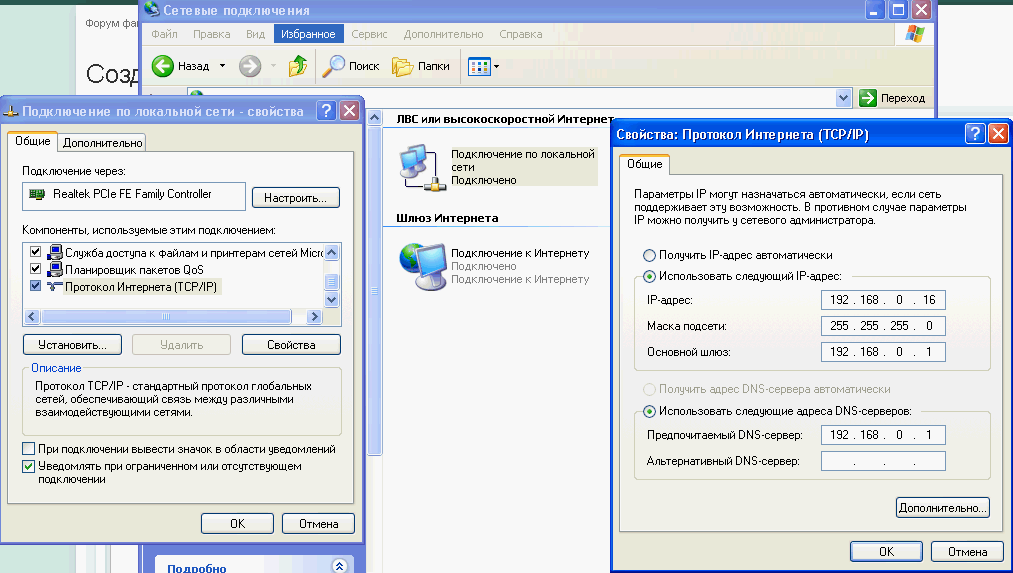Toggle the Folders (Папки) pane icon
This screenshot has width=1013, height=573.
pyautogui.click(x=402, y=66)
